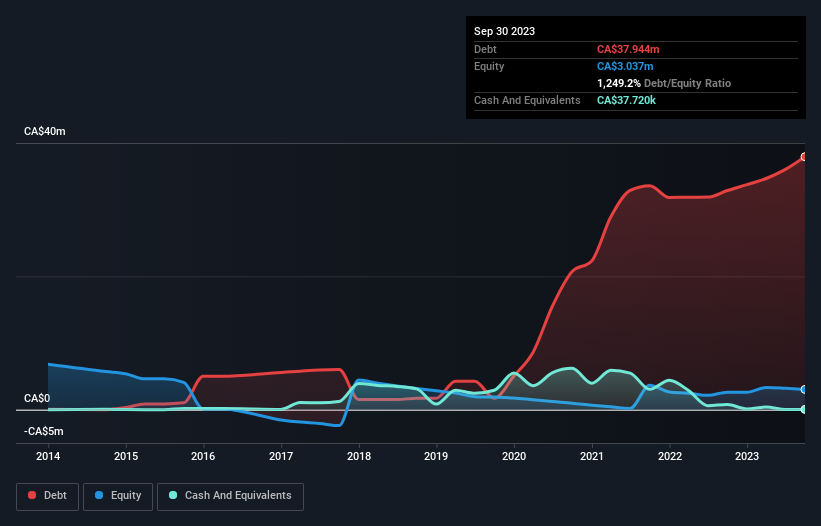This screenshot has width=821, height=526.
Task: Click the Sep 30 2023 tooltip date
Action: [x=505, y=31]
